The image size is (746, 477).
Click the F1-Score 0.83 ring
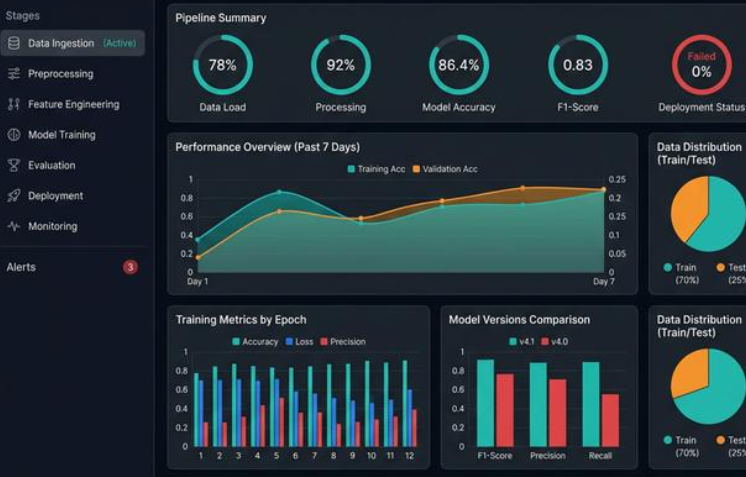click(578, 65)
